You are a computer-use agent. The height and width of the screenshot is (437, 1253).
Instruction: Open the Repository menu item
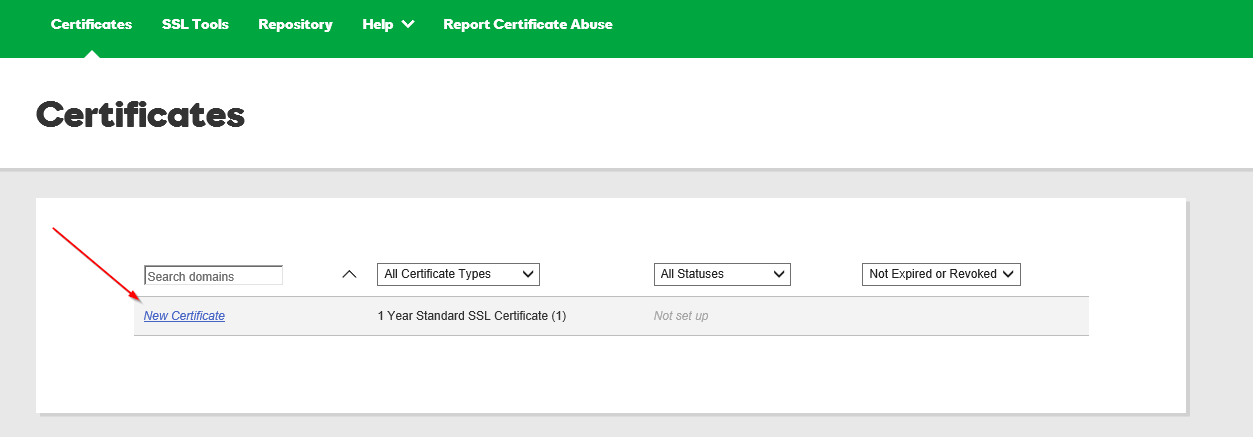click(x=295, y=24)
